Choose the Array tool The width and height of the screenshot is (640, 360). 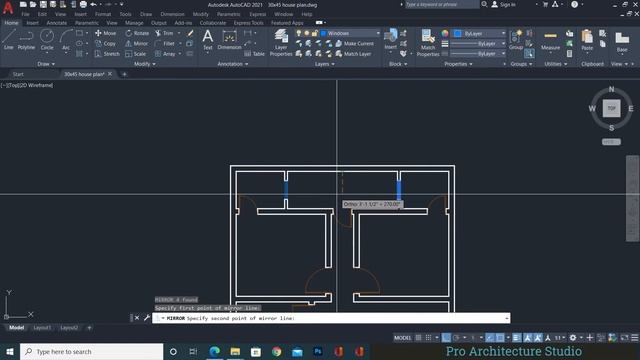(165, 53)
